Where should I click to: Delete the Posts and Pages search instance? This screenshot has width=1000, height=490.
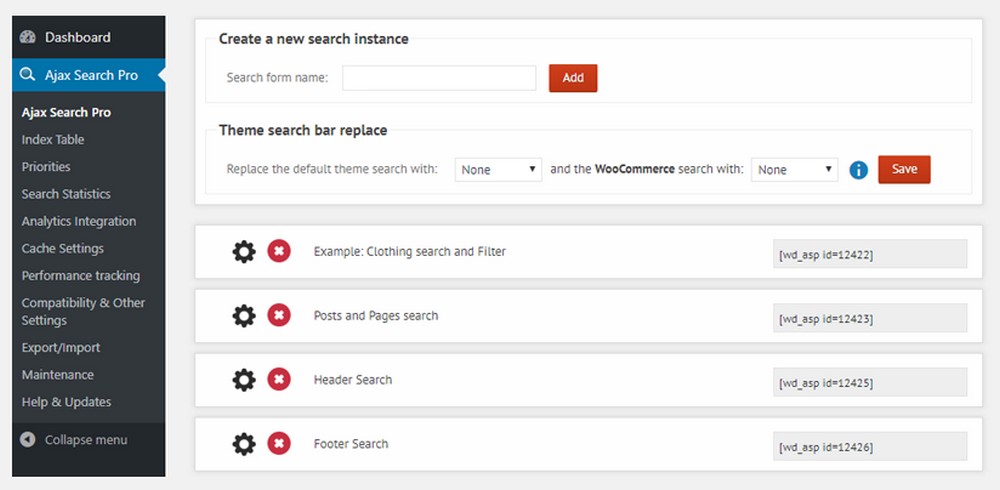pos(279,316)
